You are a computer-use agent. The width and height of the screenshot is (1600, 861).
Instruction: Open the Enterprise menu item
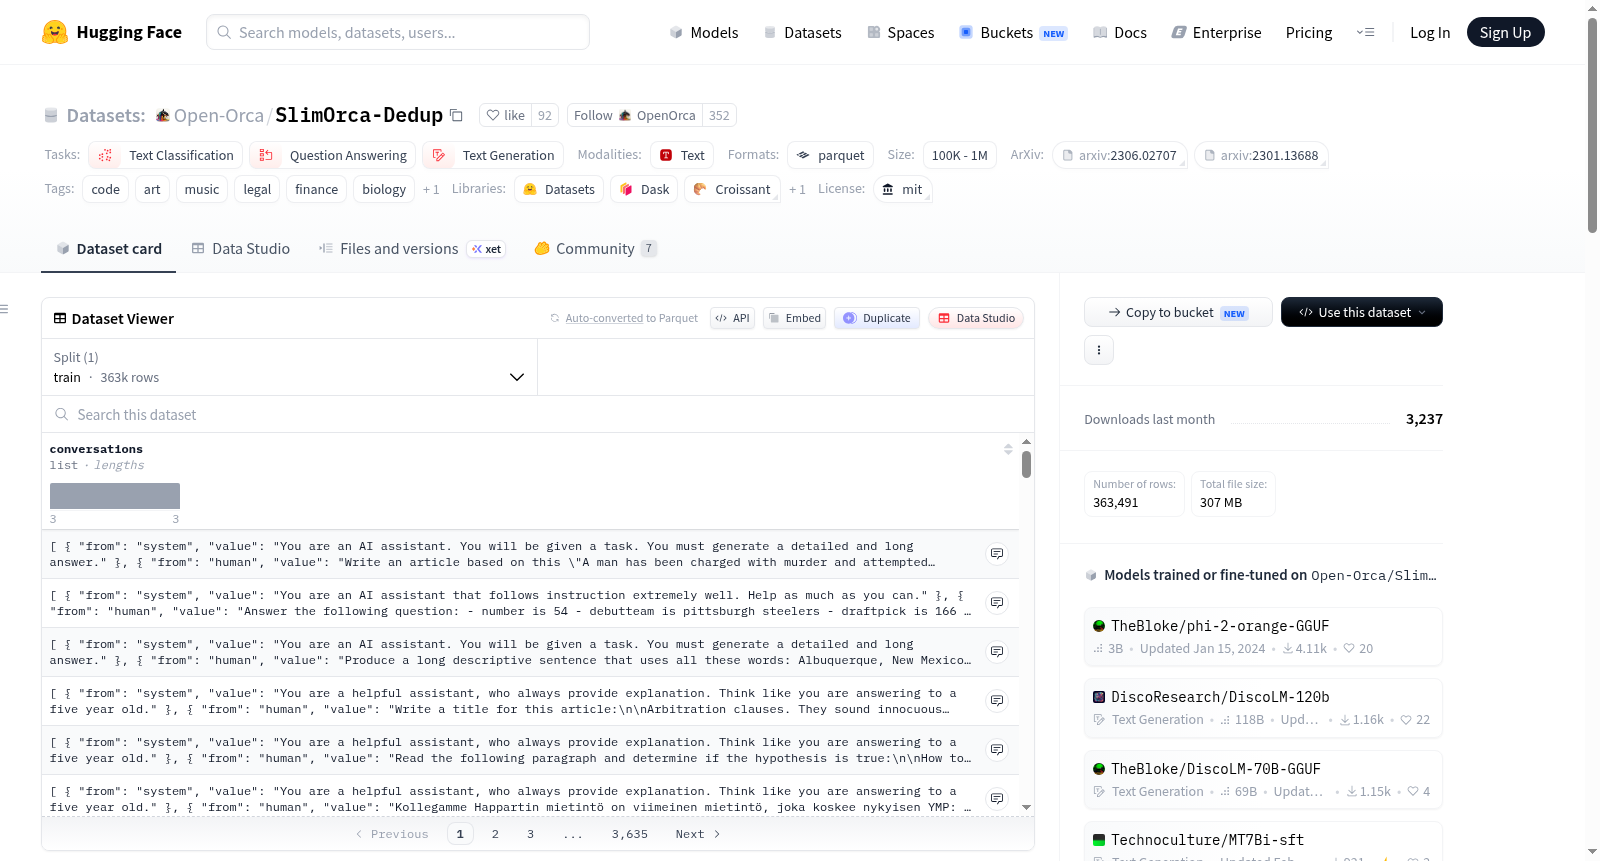click(1216, 32)
